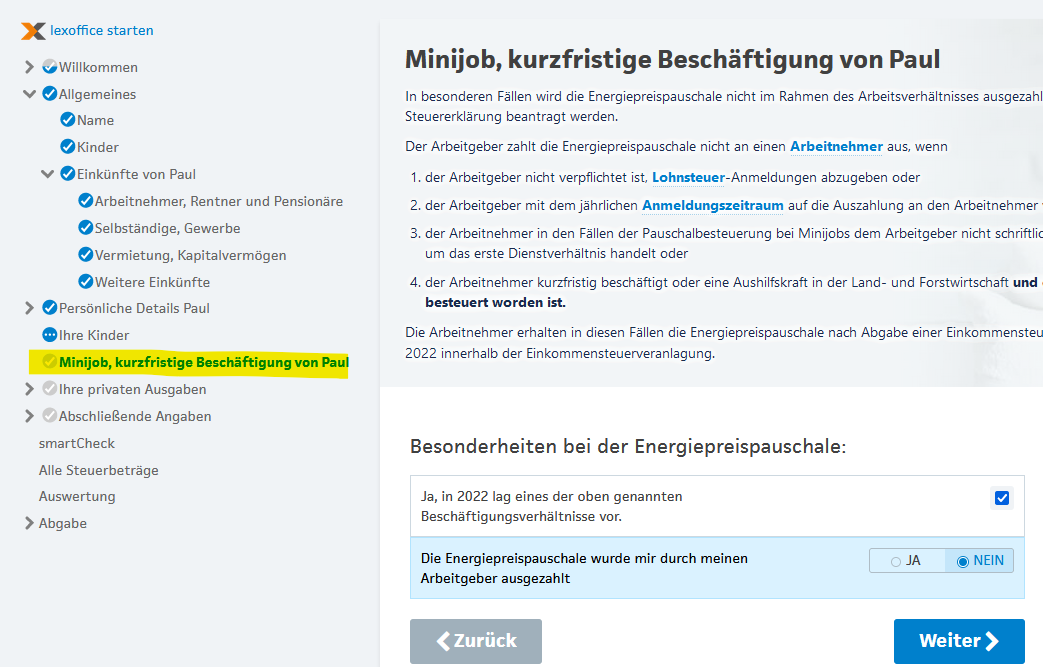Image resolution: width=1043 pixels, height=667 pixels.
Task: Expand the Abgabe section arrow
Action: [x=30, y=523]
